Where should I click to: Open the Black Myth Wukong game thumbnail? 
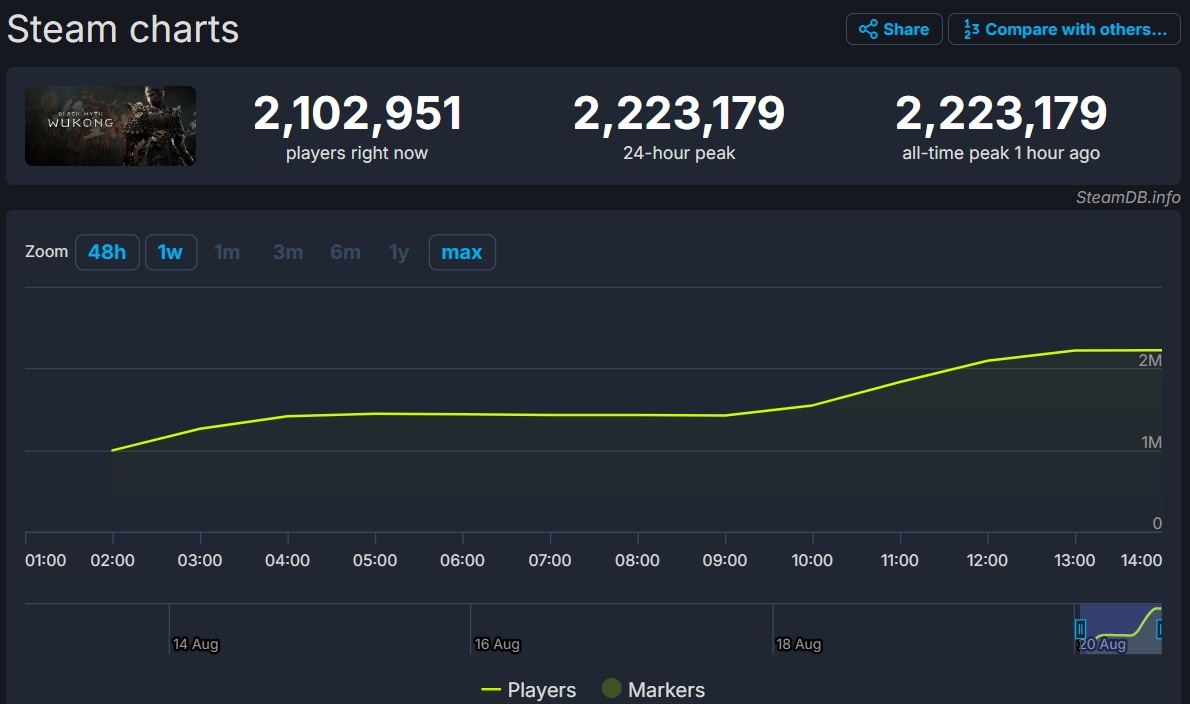[x=110, y=126]
